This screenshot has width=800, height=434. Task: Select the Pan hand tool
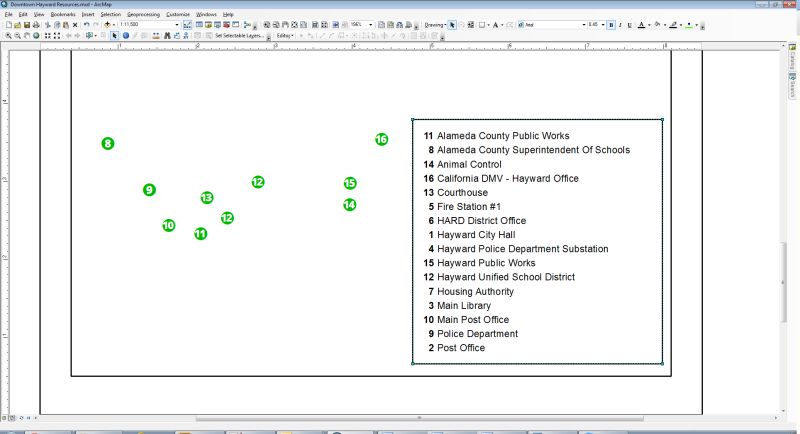point(27,36)
